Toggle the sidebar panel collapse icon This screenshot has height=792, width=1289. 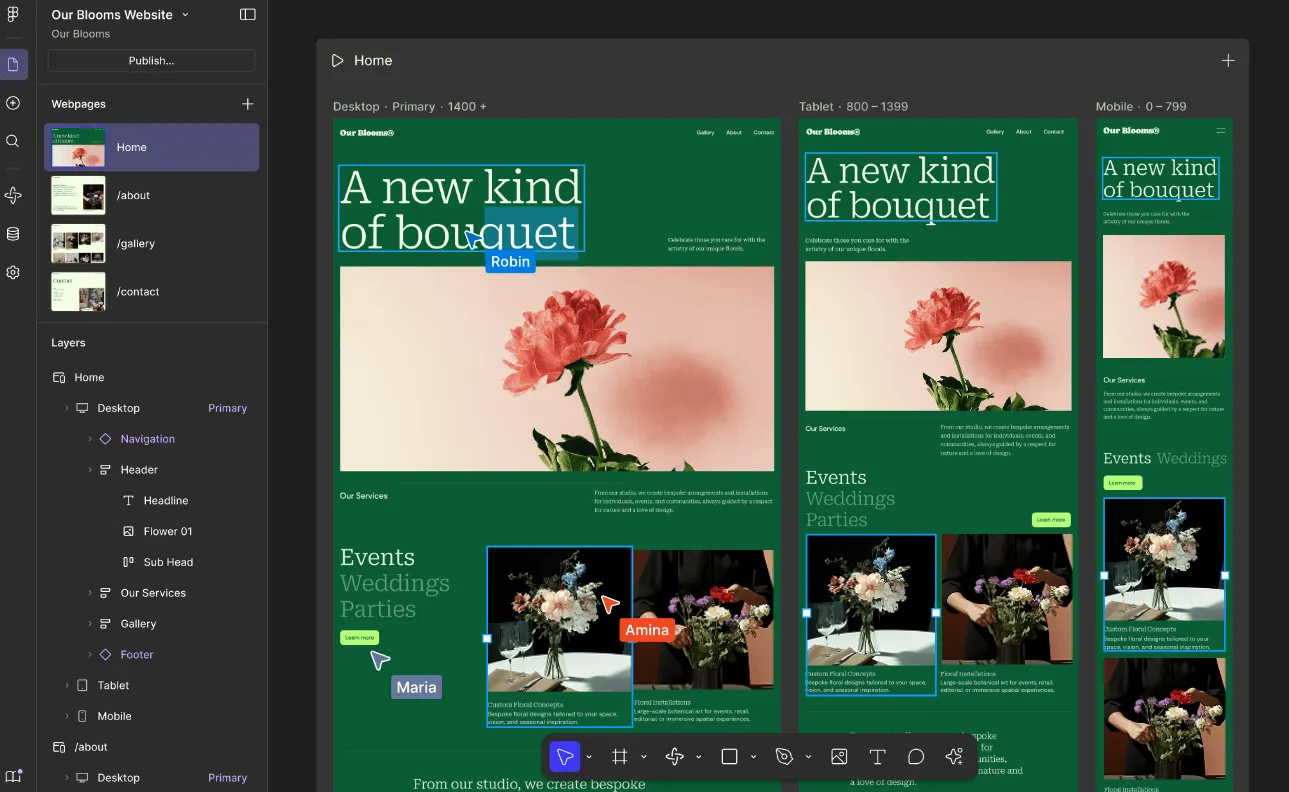click(248, 15)
